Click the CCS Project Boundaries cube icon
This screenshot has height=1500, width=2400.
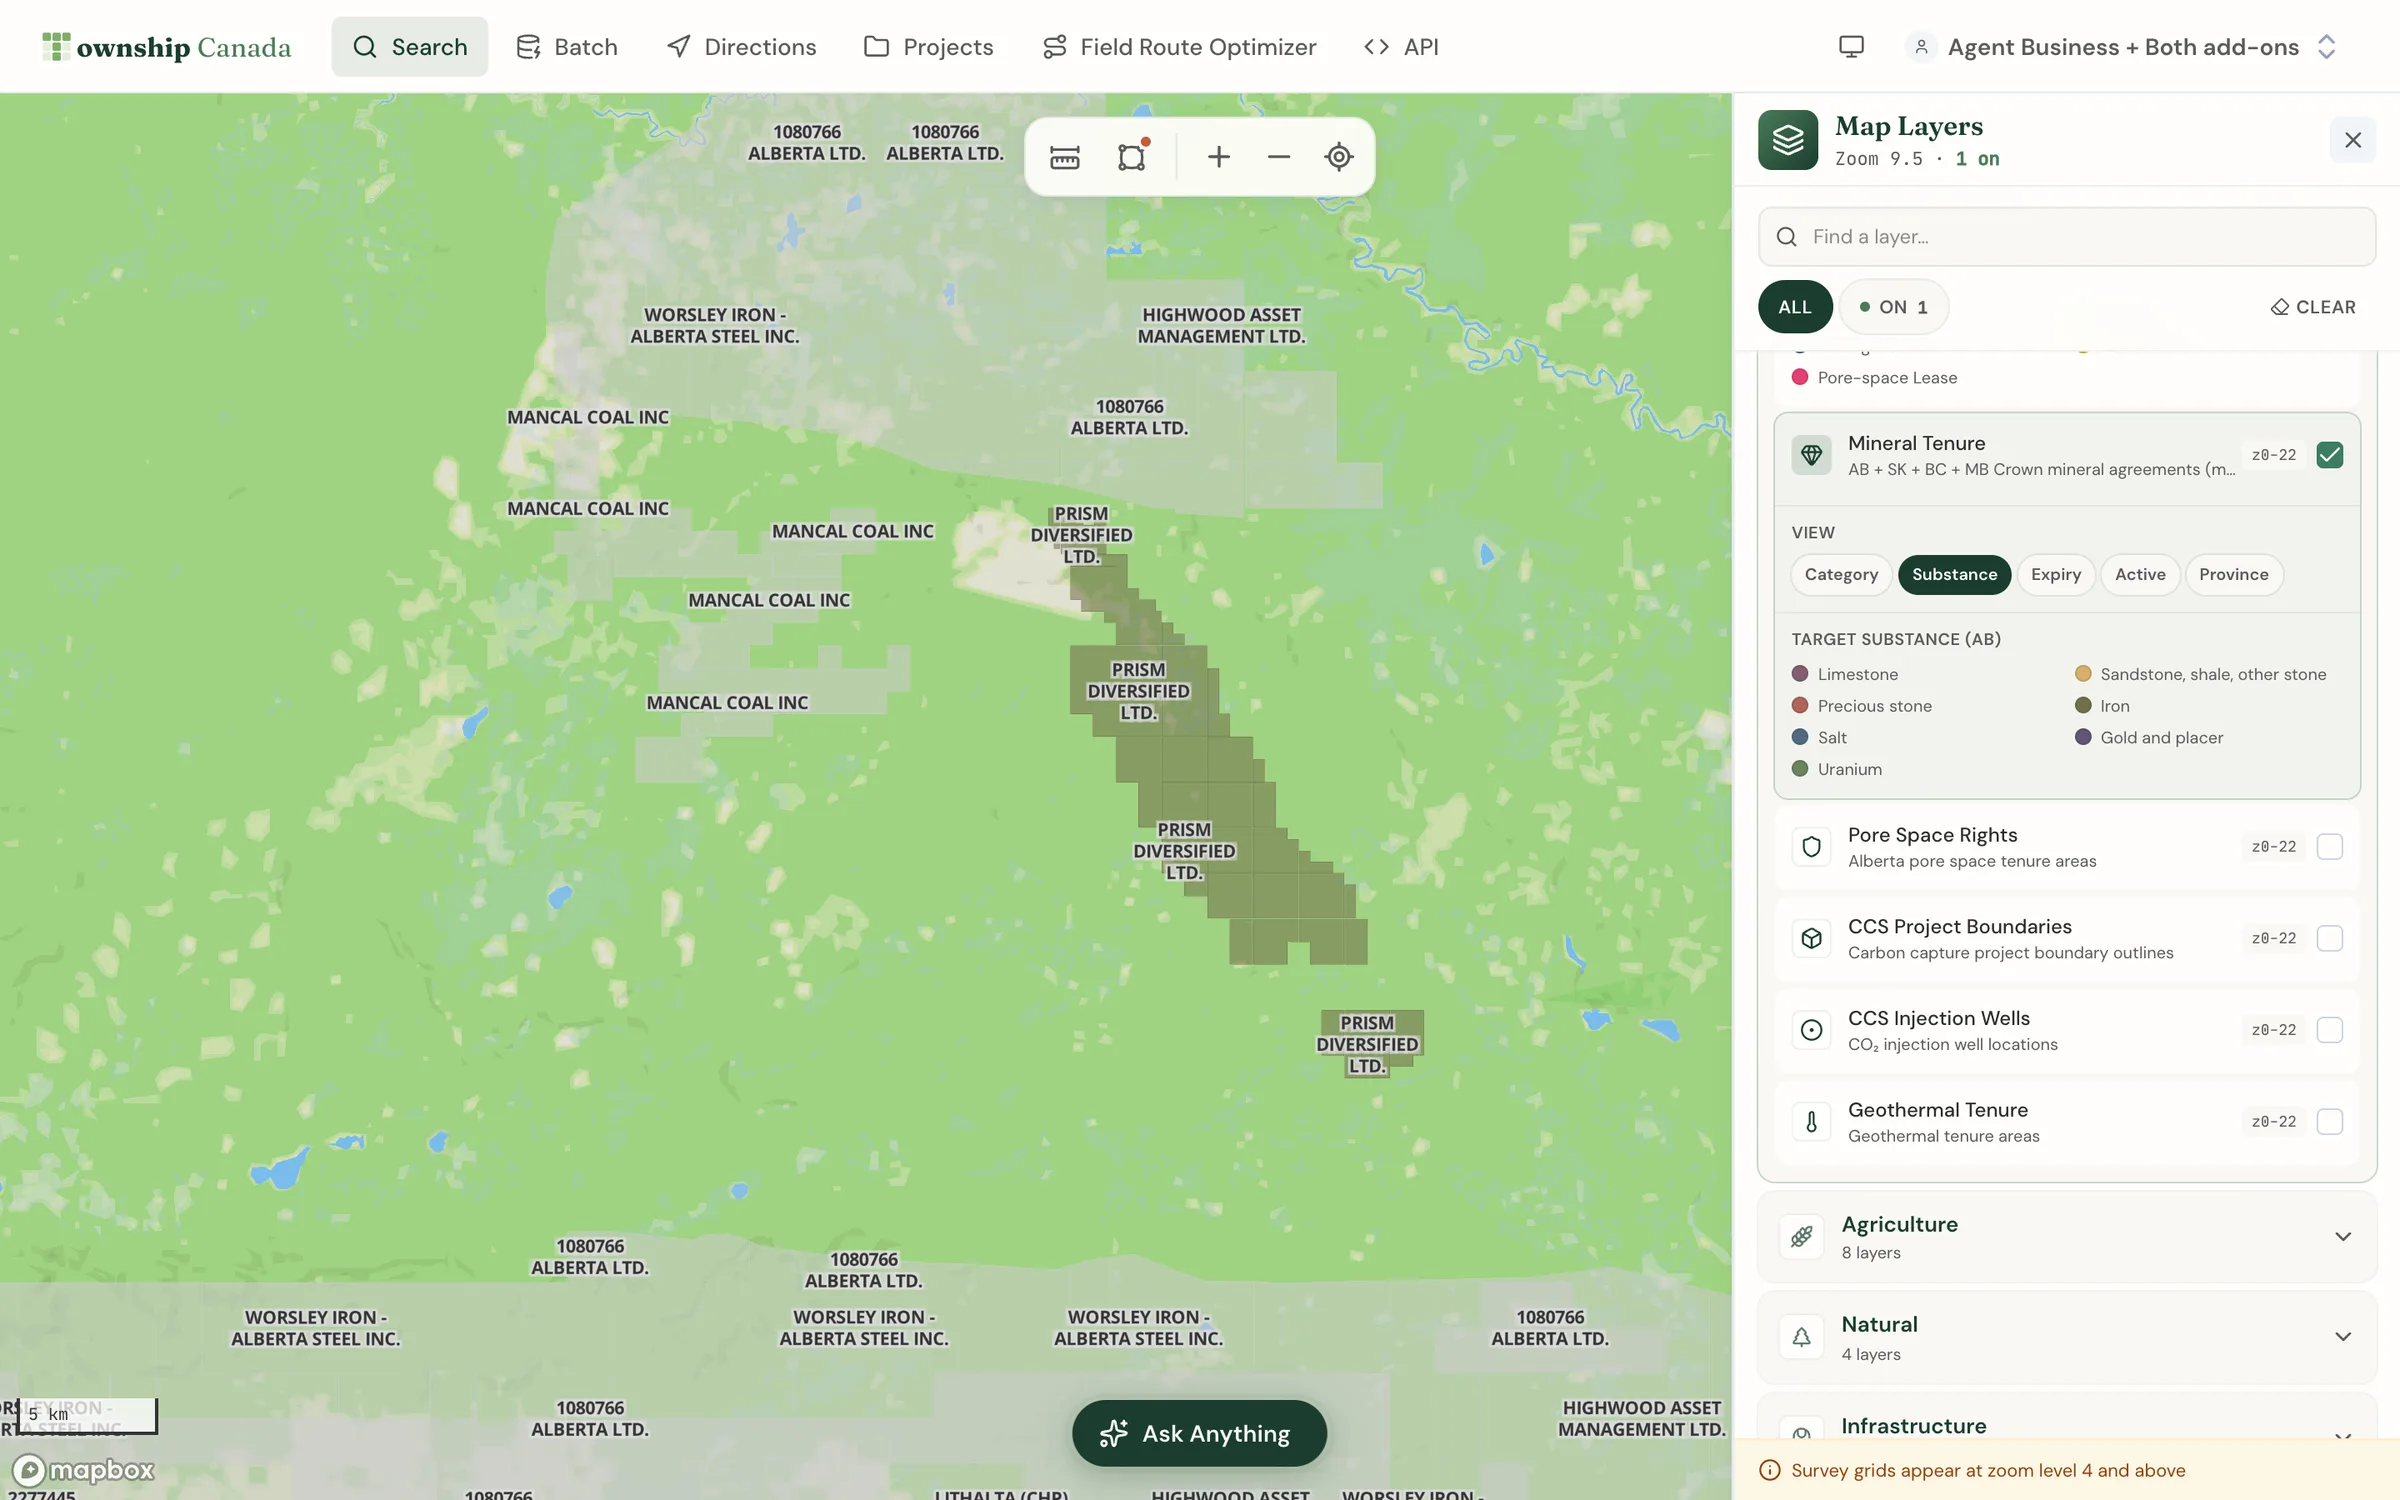coord(1811,939)
